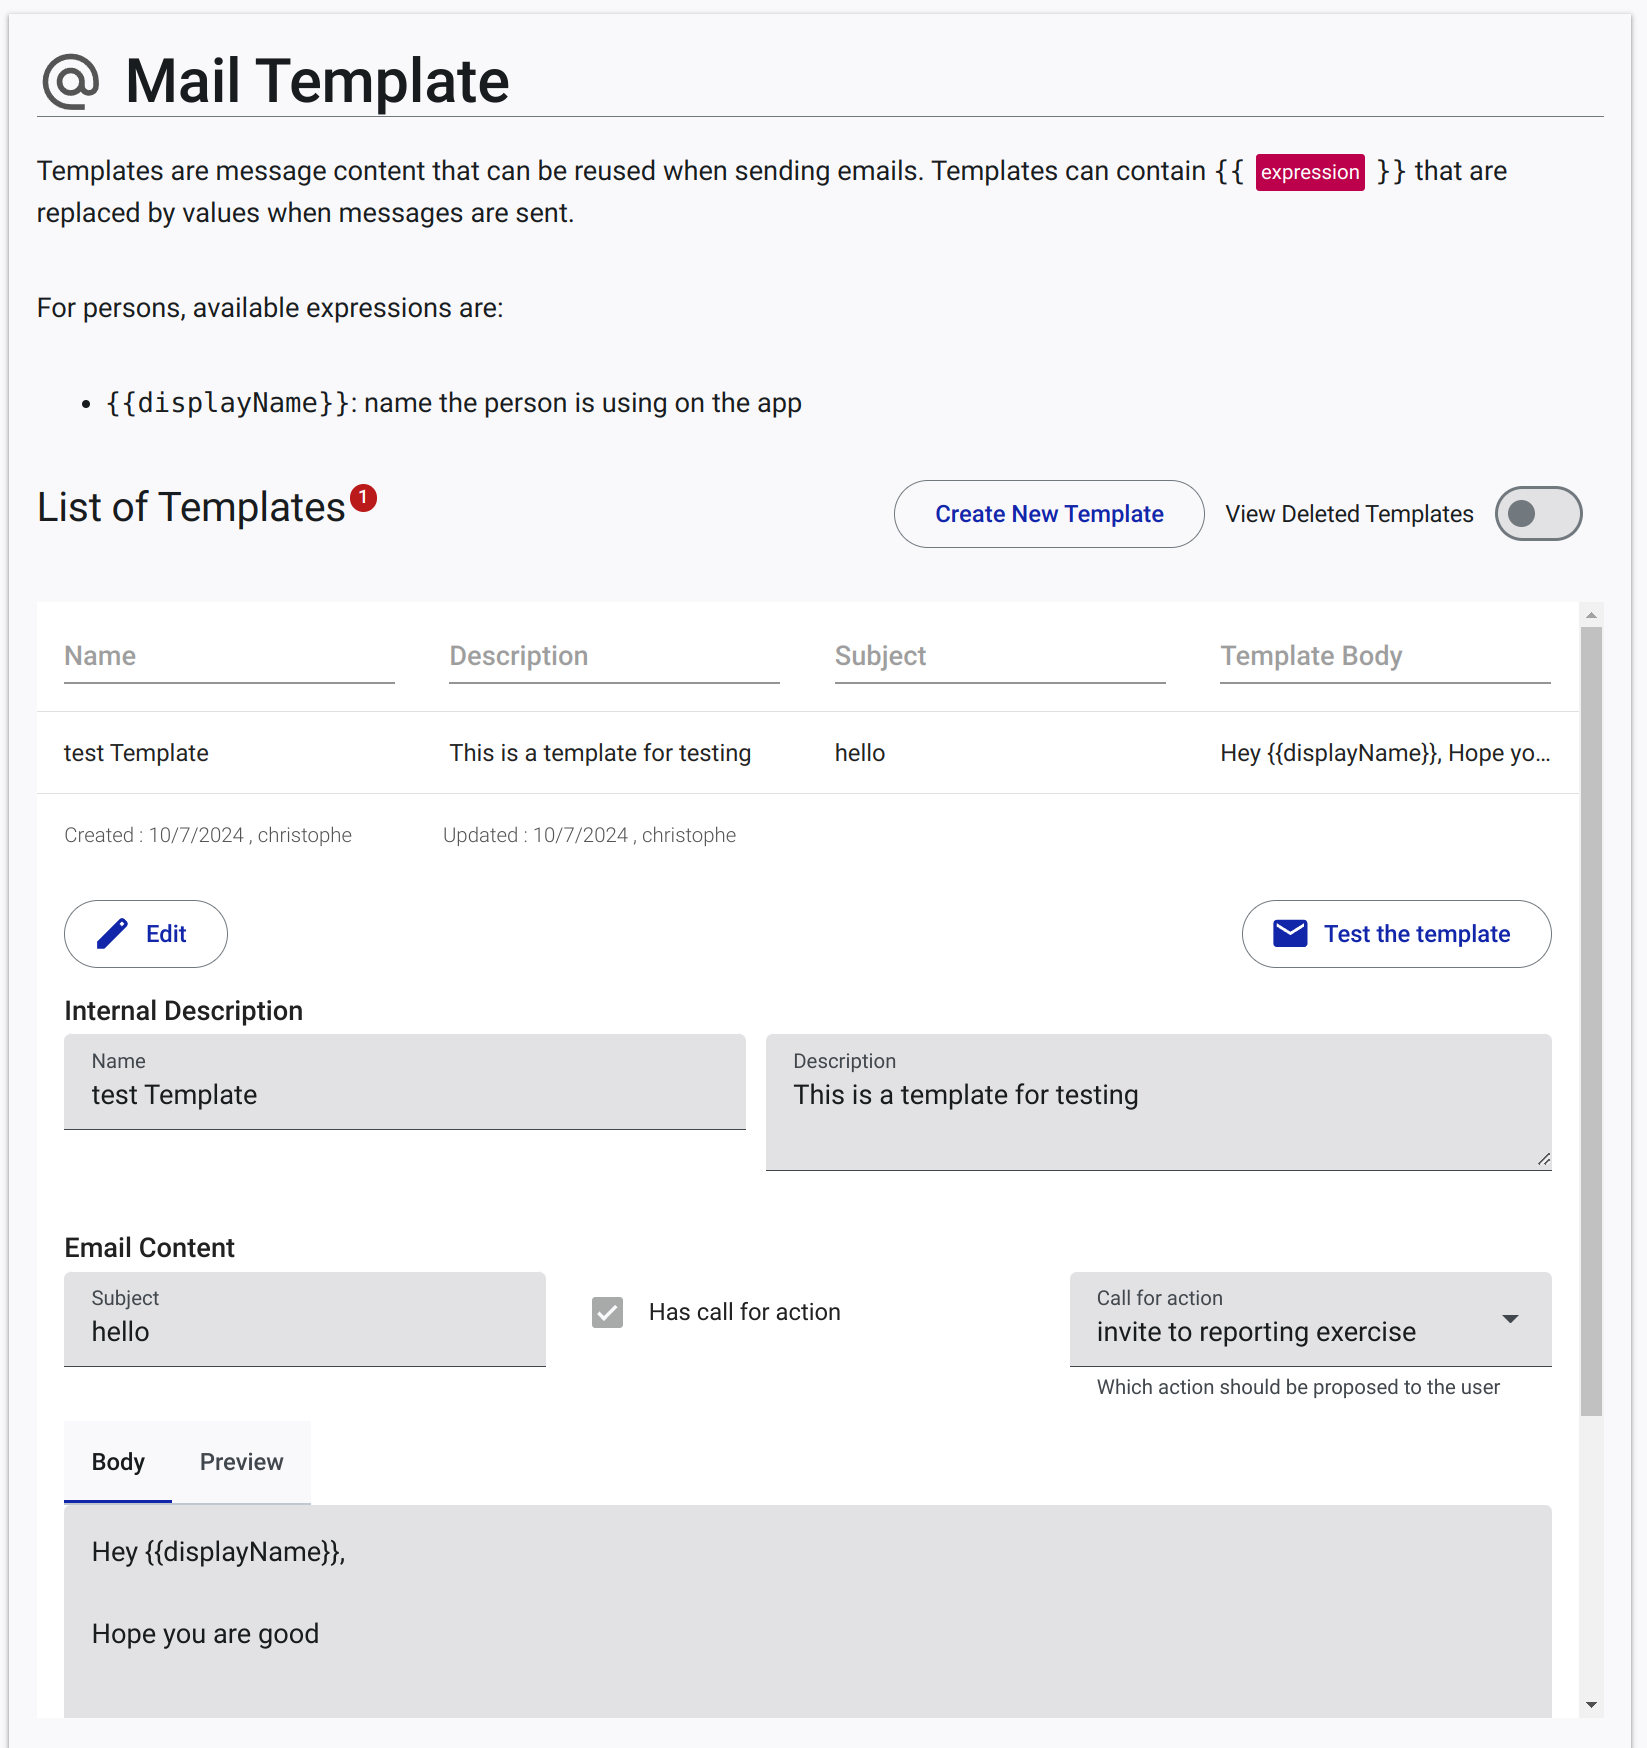Click the Updated 10/7/2024 christophe text
1647x1748 pixels.
pos(589,835)
